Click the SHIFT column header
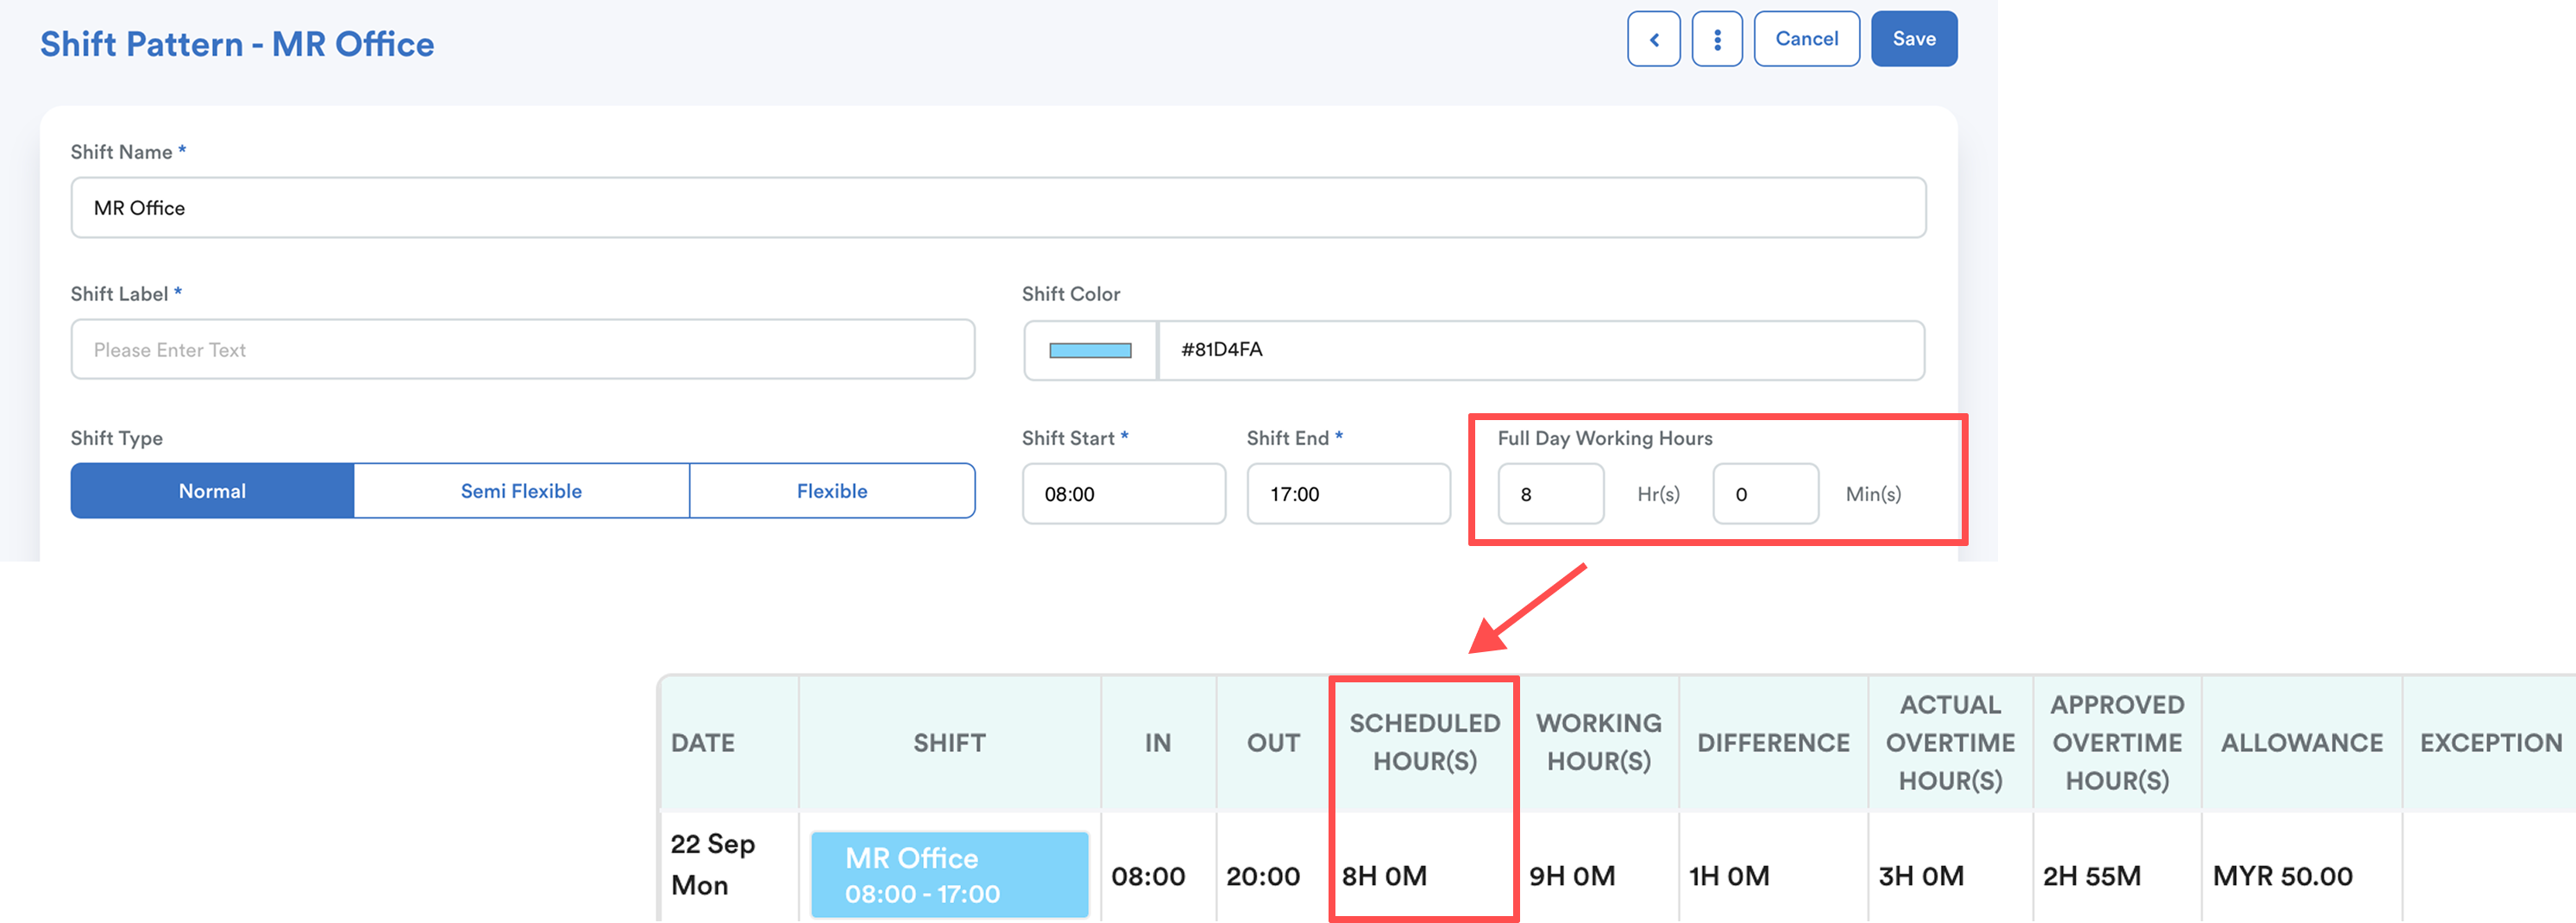Image resolution: width=2576 pixels, height=923 pixels. coord(949,743)
